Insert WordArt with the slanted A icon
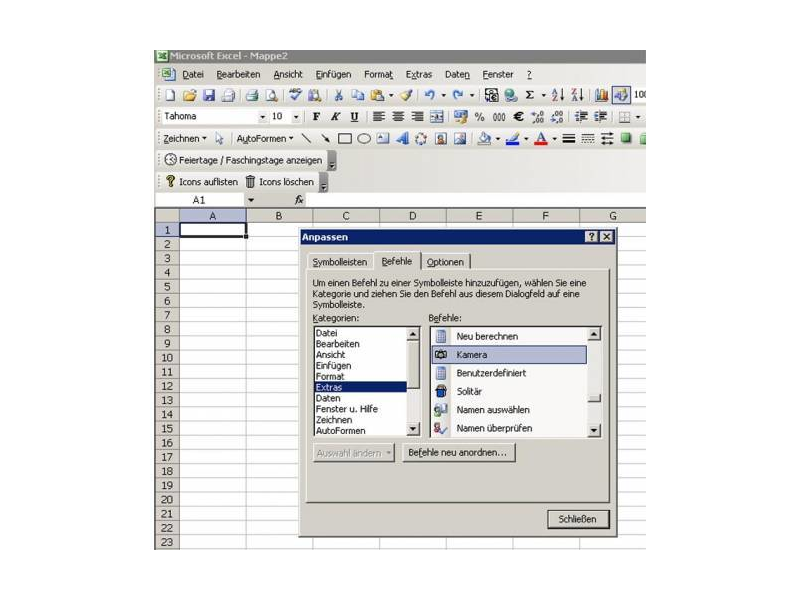Image resolution: width=800 pixels, height=600 pixels. [x=402, y=138]
